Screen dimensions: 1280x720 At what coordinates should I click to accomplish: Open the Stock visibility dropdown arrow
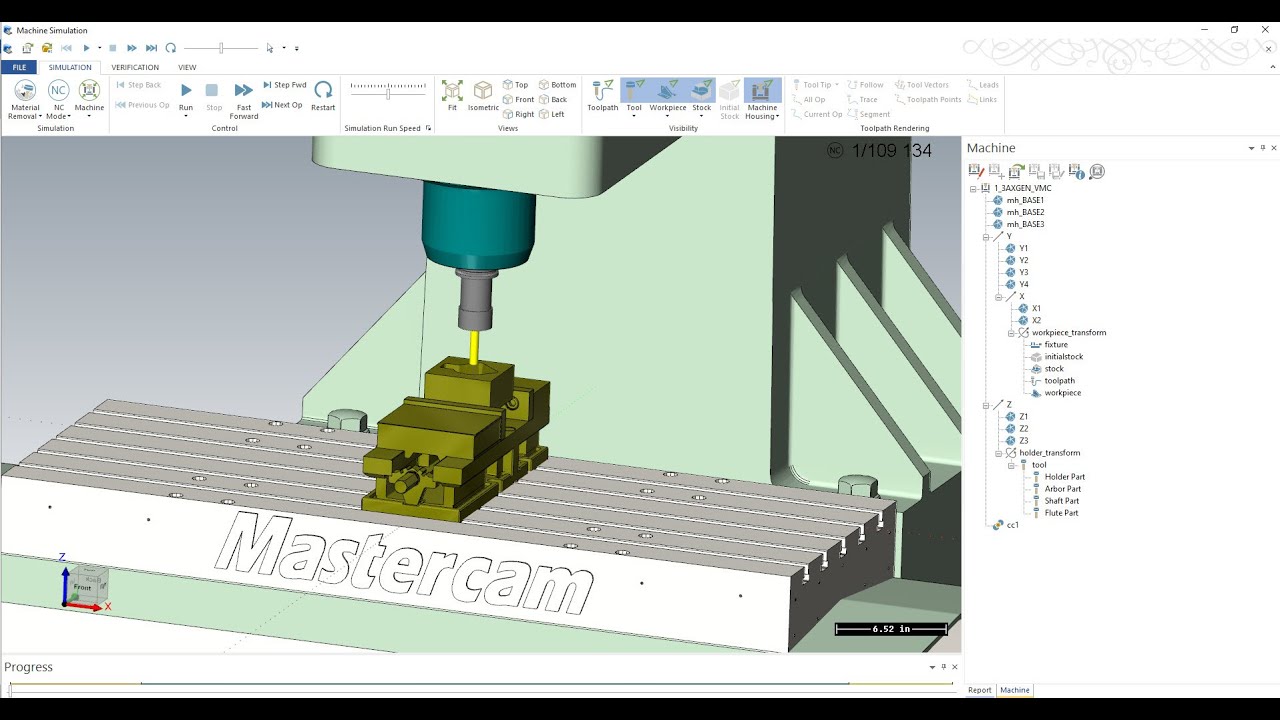(x=702, y=116)
